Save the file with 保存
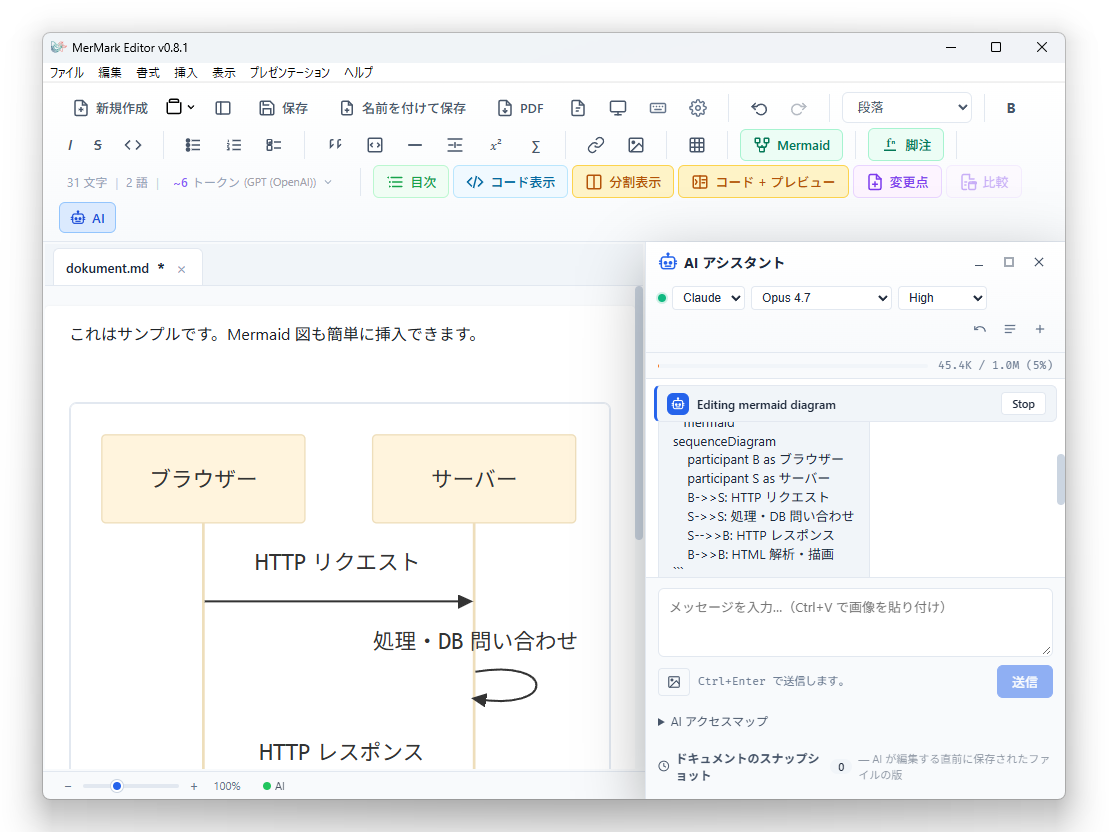The height and width of the screenshot is (832, 1109). pyautogui.click(x=284, y=108)
